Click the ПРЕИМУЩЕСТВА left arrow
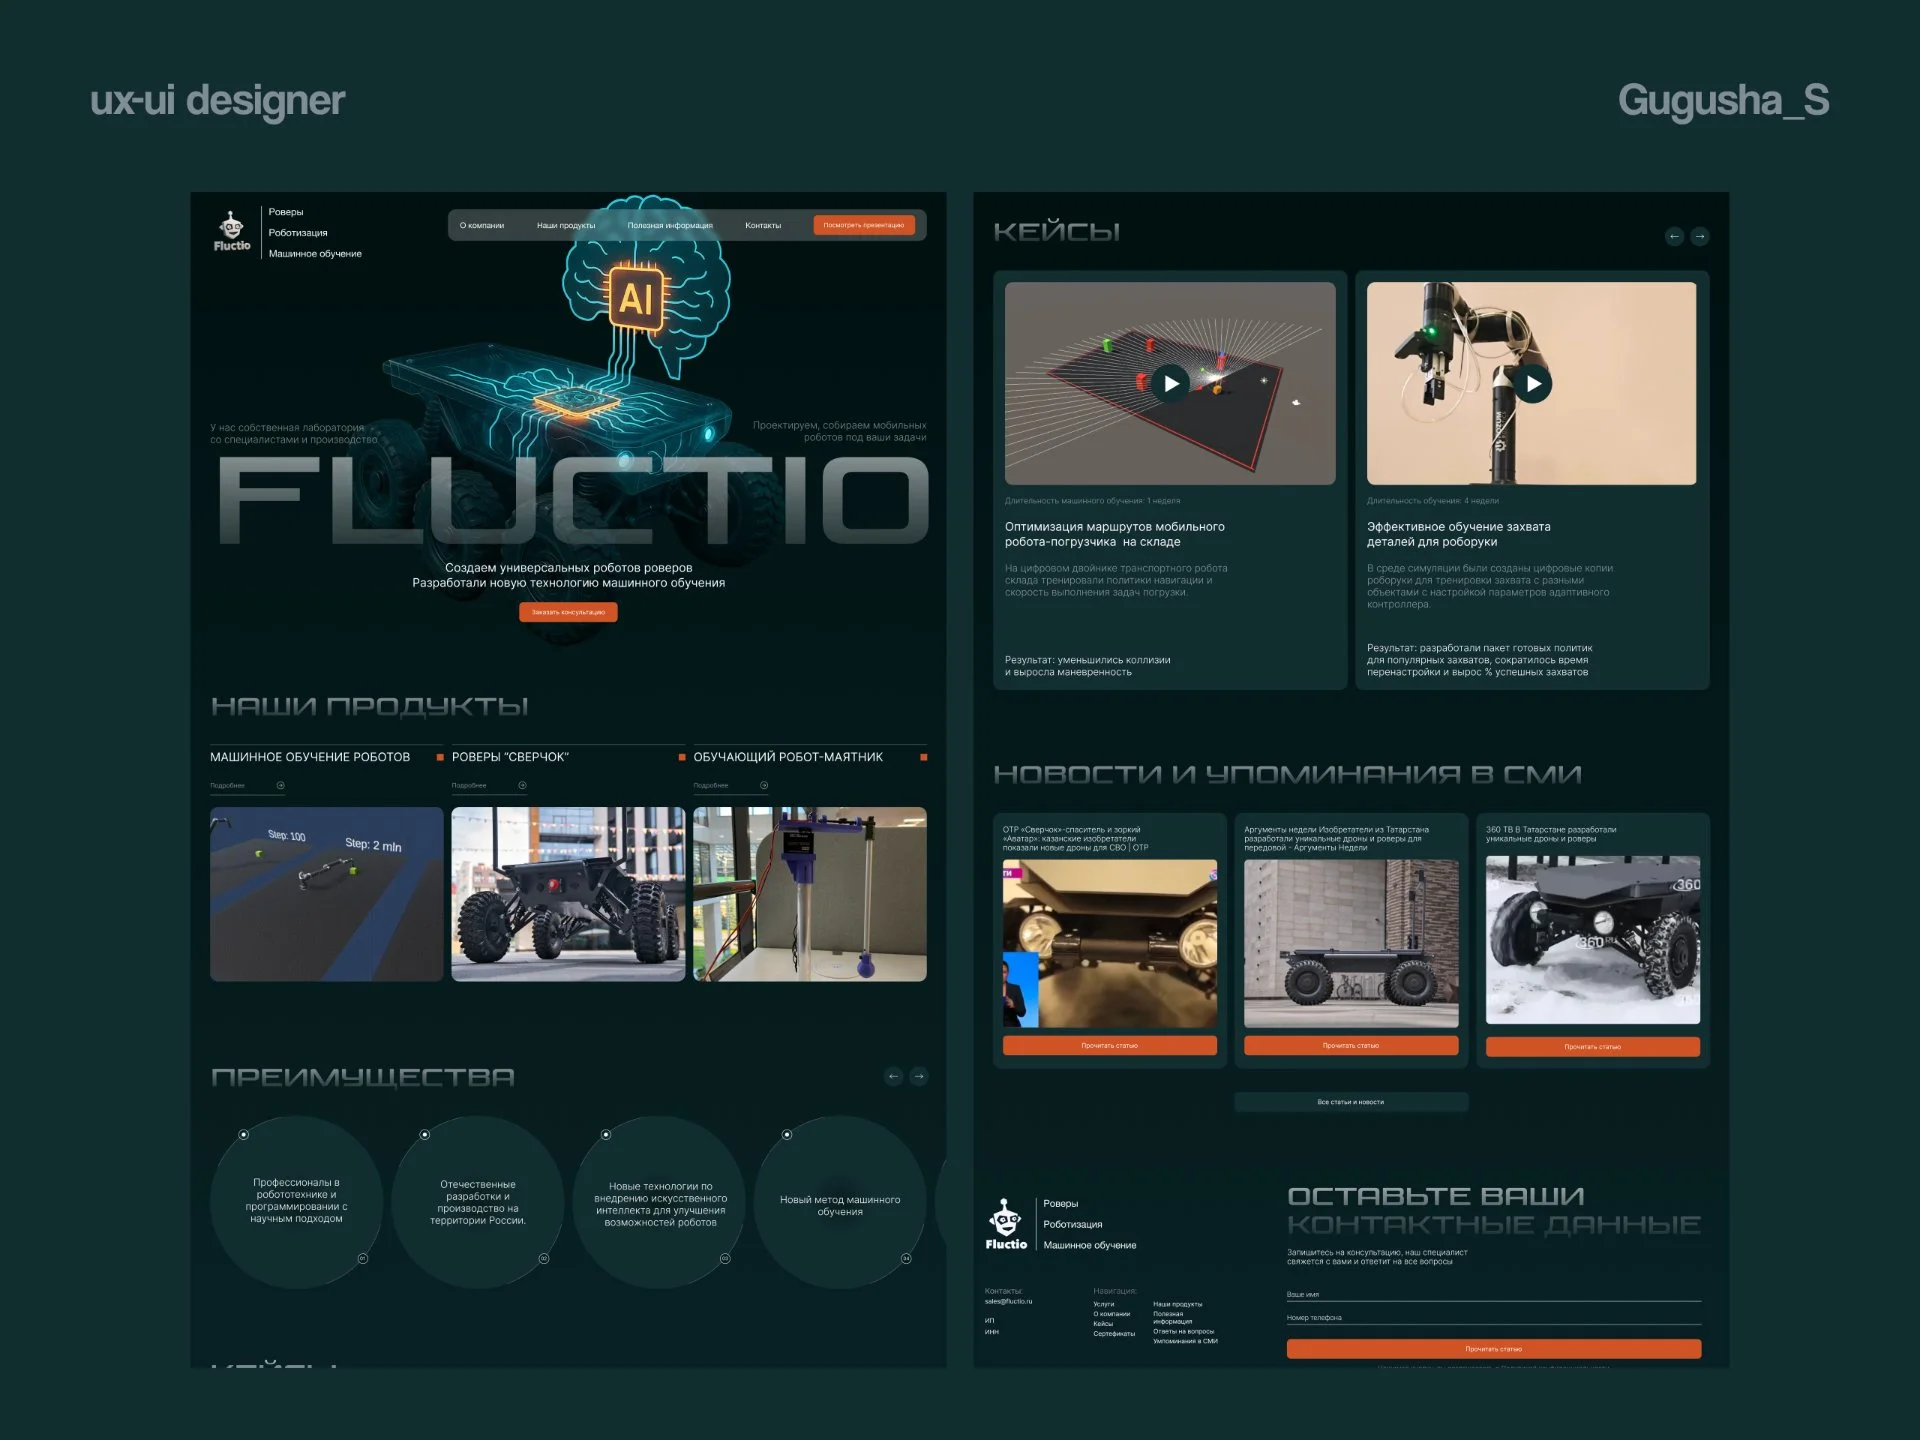This screenshot has width=1920, height=1440. (x=894, y=1077)
